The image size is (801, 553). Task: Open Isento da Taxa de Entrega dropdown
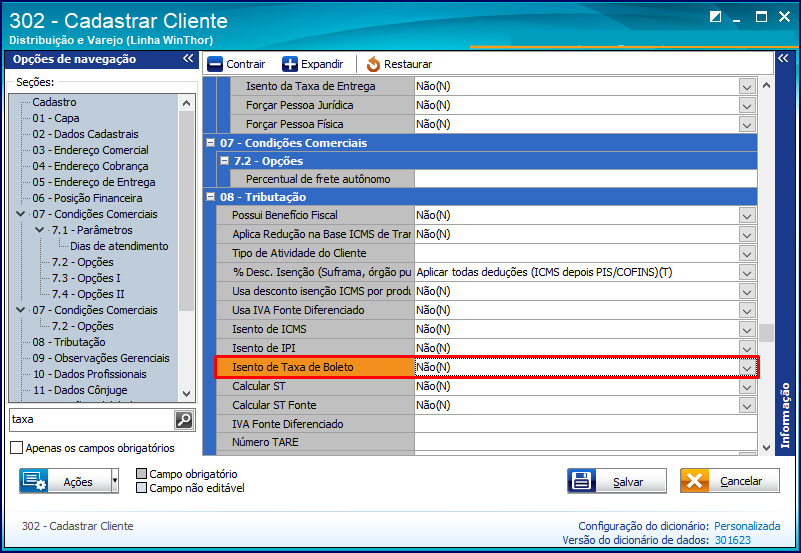747,87
